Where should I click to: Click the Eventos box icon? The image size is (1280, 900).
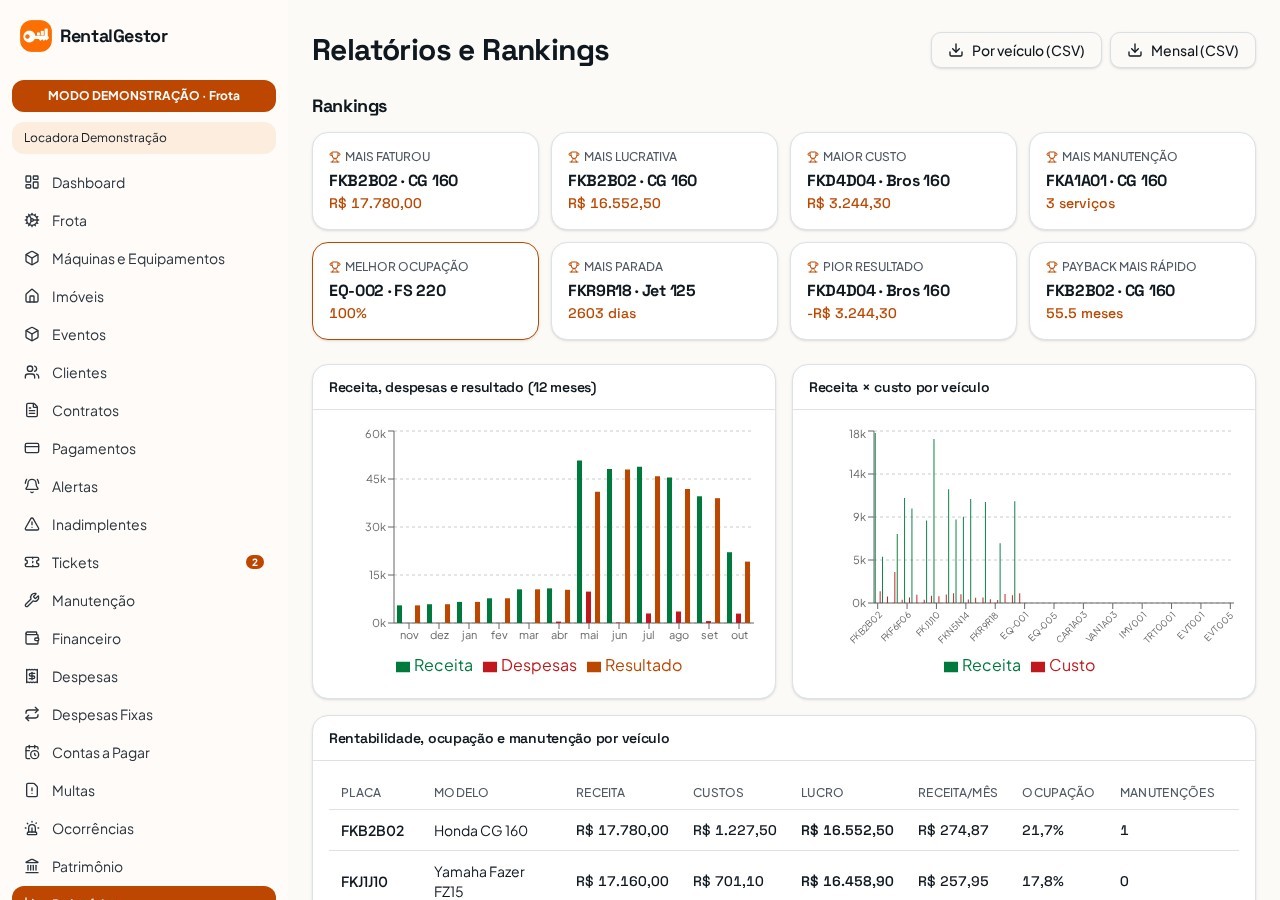32,334
